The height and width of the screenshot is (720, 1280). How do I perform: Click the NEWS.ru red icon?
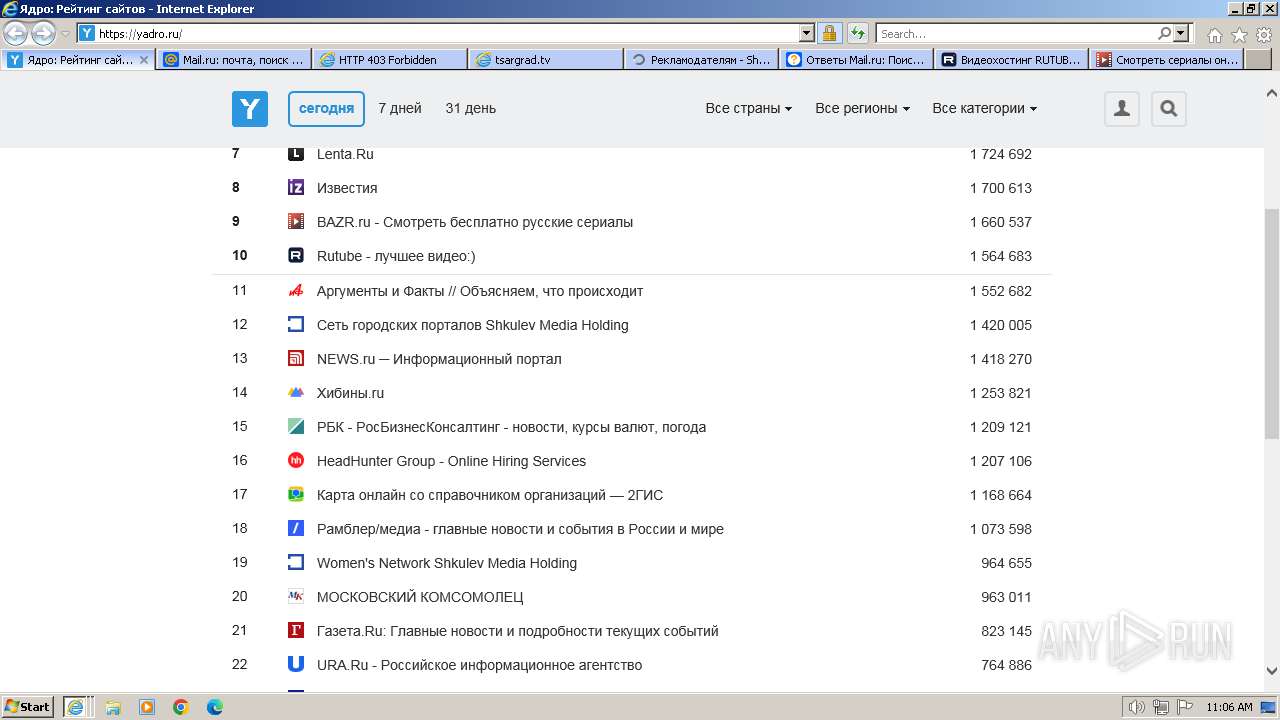point(296,359)
